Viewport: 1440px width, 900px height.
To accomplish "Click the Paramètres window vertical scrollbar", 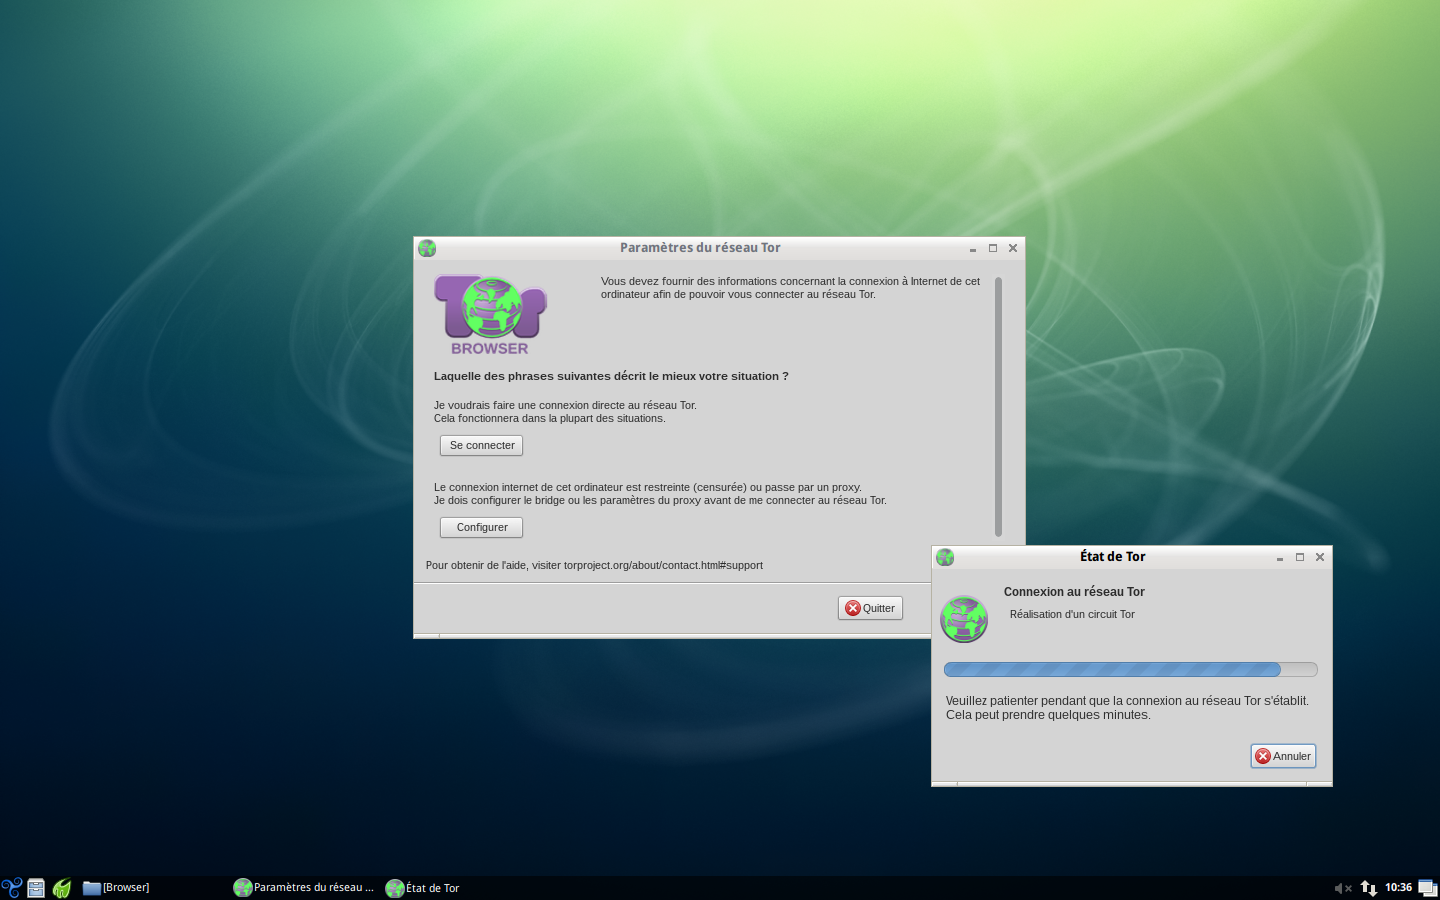I will (x=998, y=407).
